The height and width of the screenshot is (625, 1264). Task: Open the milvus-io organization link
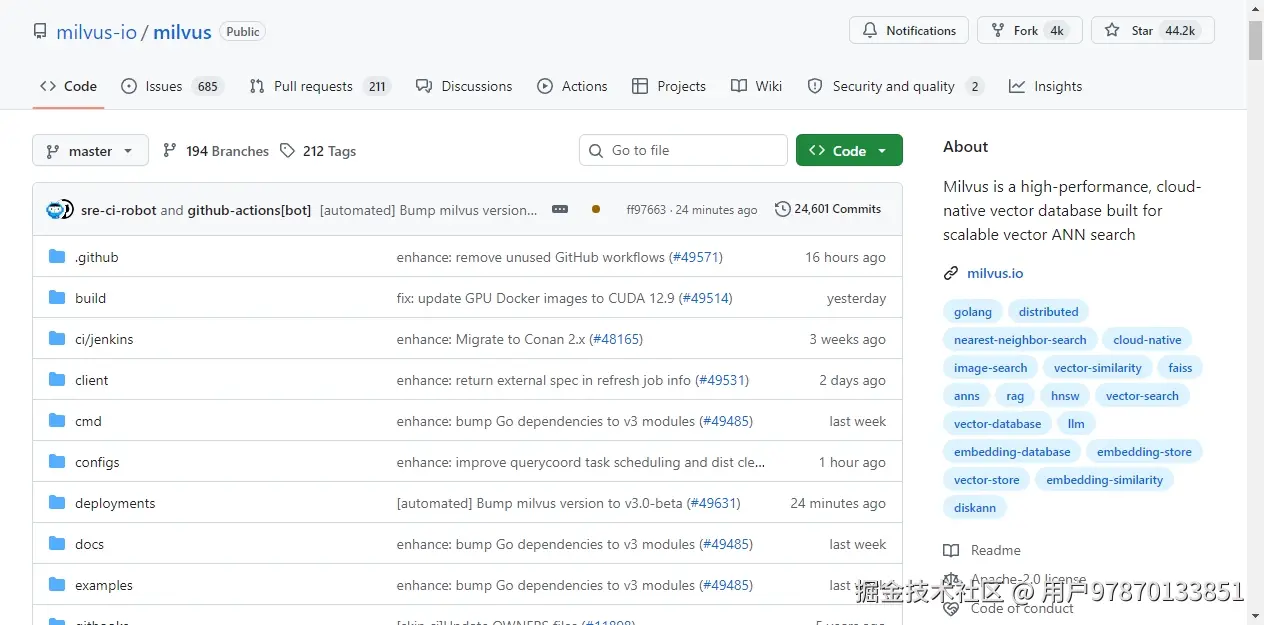[x=96, y=31]
